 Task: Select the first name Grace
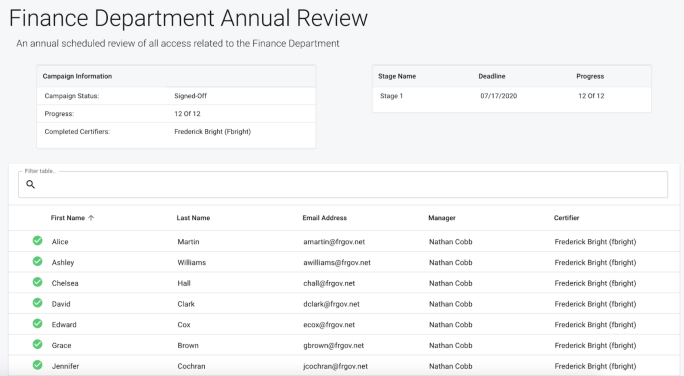[x=62, y=345]
